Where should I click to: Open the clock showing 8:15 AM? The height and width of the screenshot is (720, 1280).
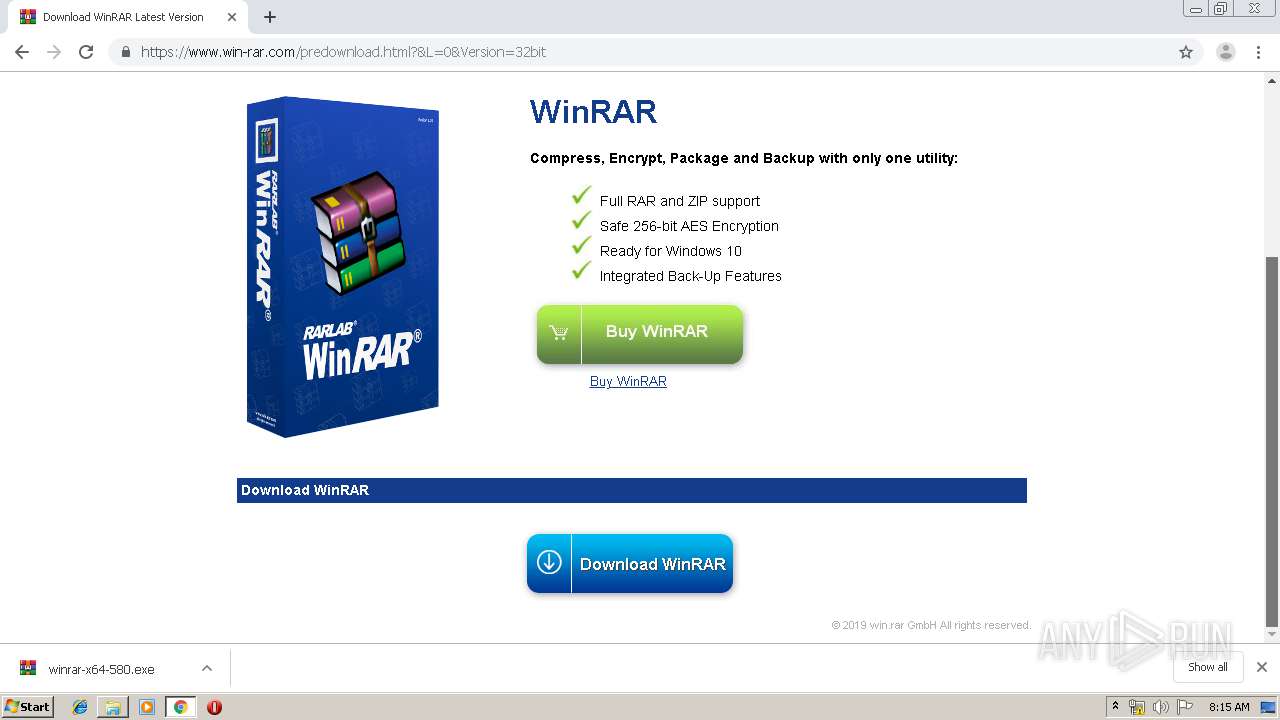click(x=1229, y=707)
